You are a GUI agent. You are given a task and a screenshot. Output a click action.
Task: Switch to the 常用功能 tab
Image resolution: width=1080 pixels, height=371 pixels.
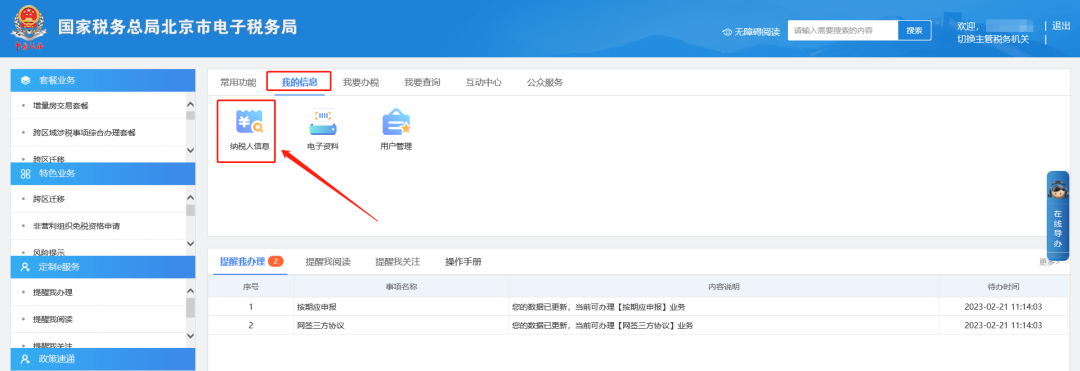tap(238, 82)
